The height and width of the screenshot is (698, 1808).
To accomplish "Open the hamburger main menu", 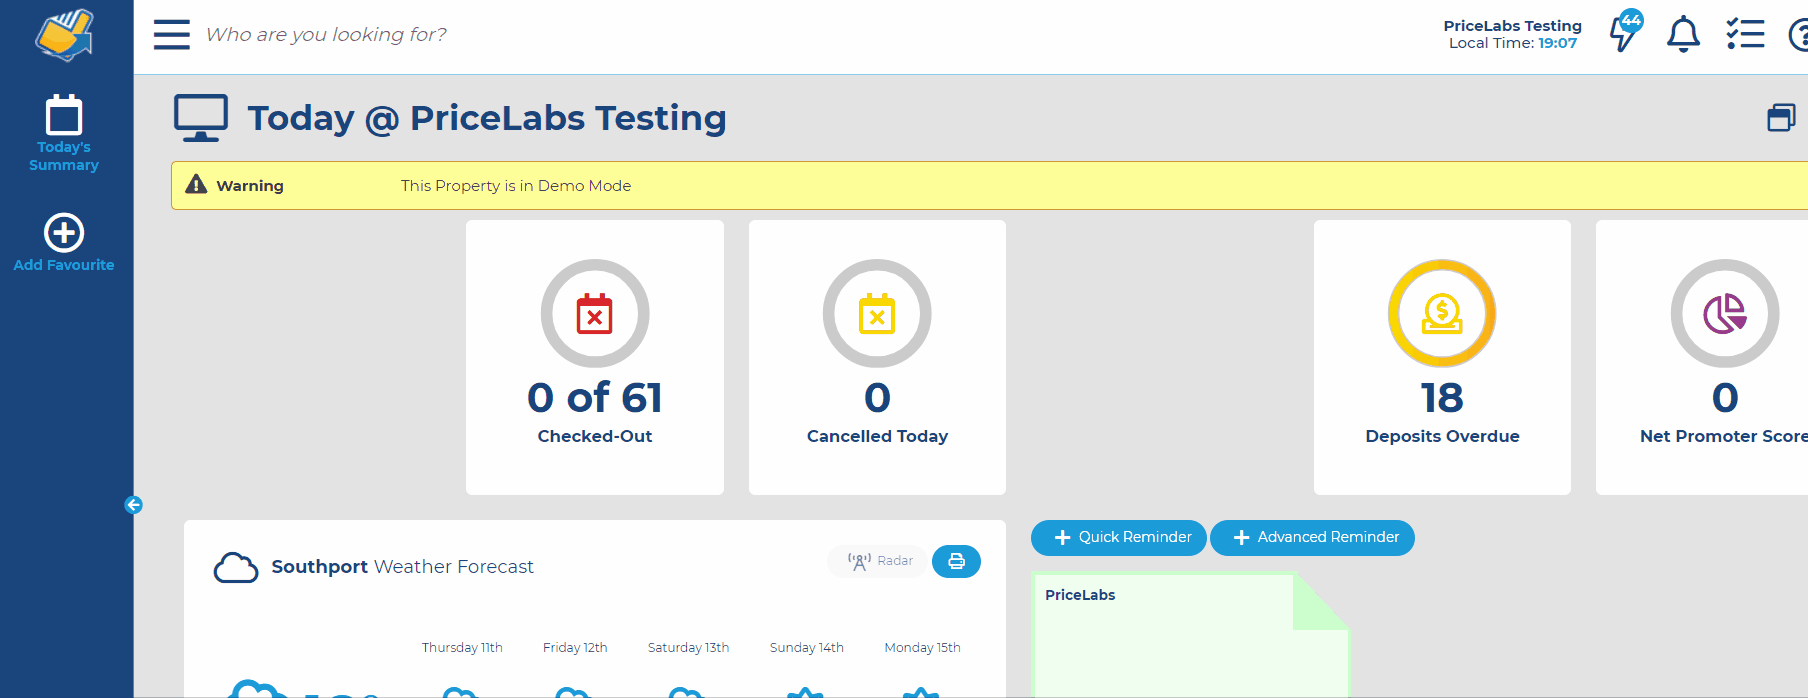I will click(x=171, y=34).
